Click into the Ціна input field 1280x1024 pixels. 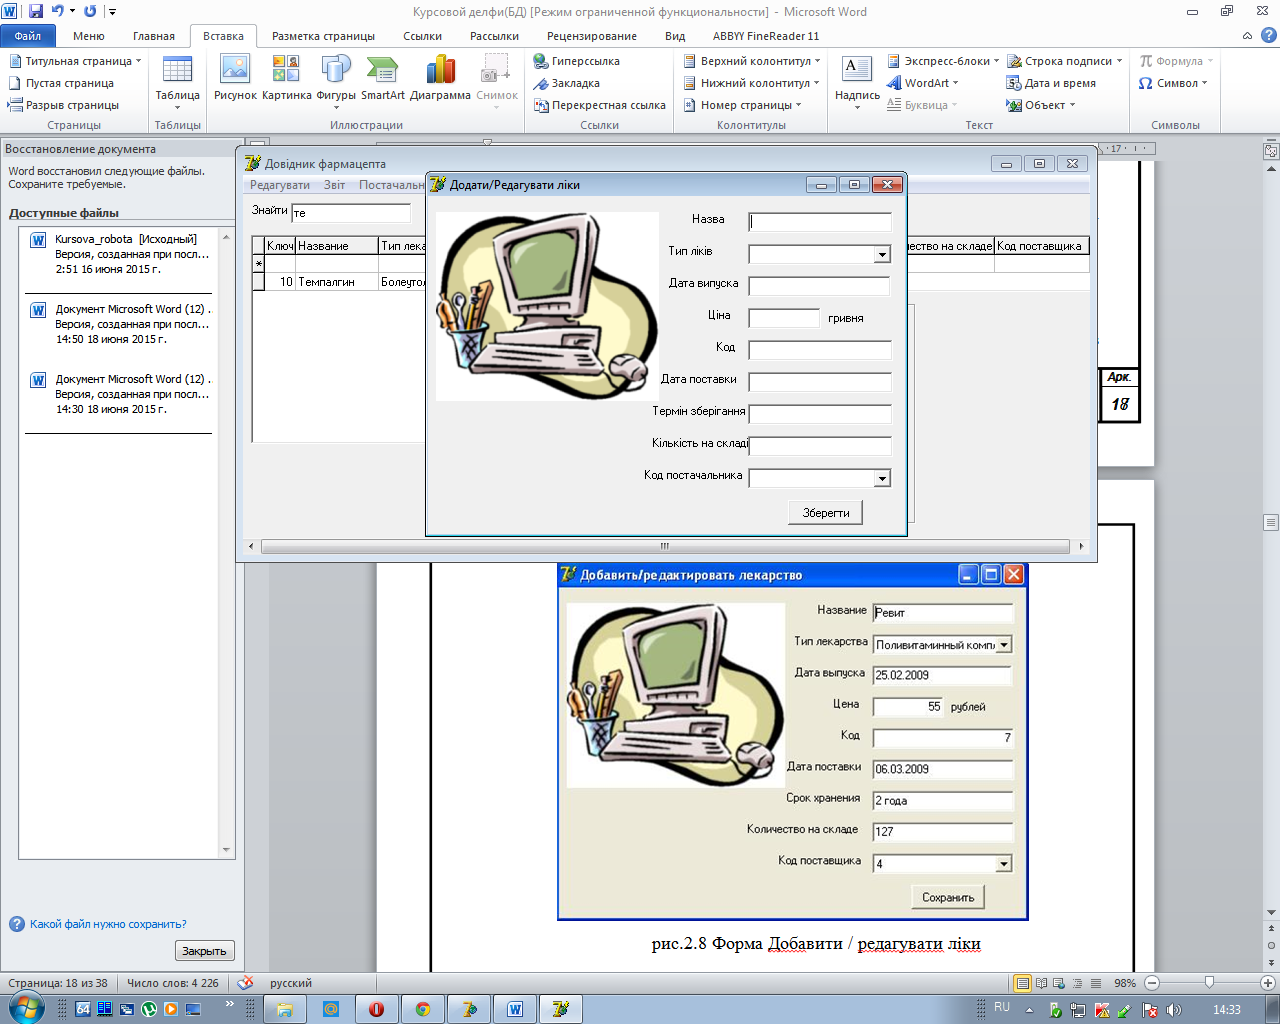pyautogui.click(x=784, y=318)
